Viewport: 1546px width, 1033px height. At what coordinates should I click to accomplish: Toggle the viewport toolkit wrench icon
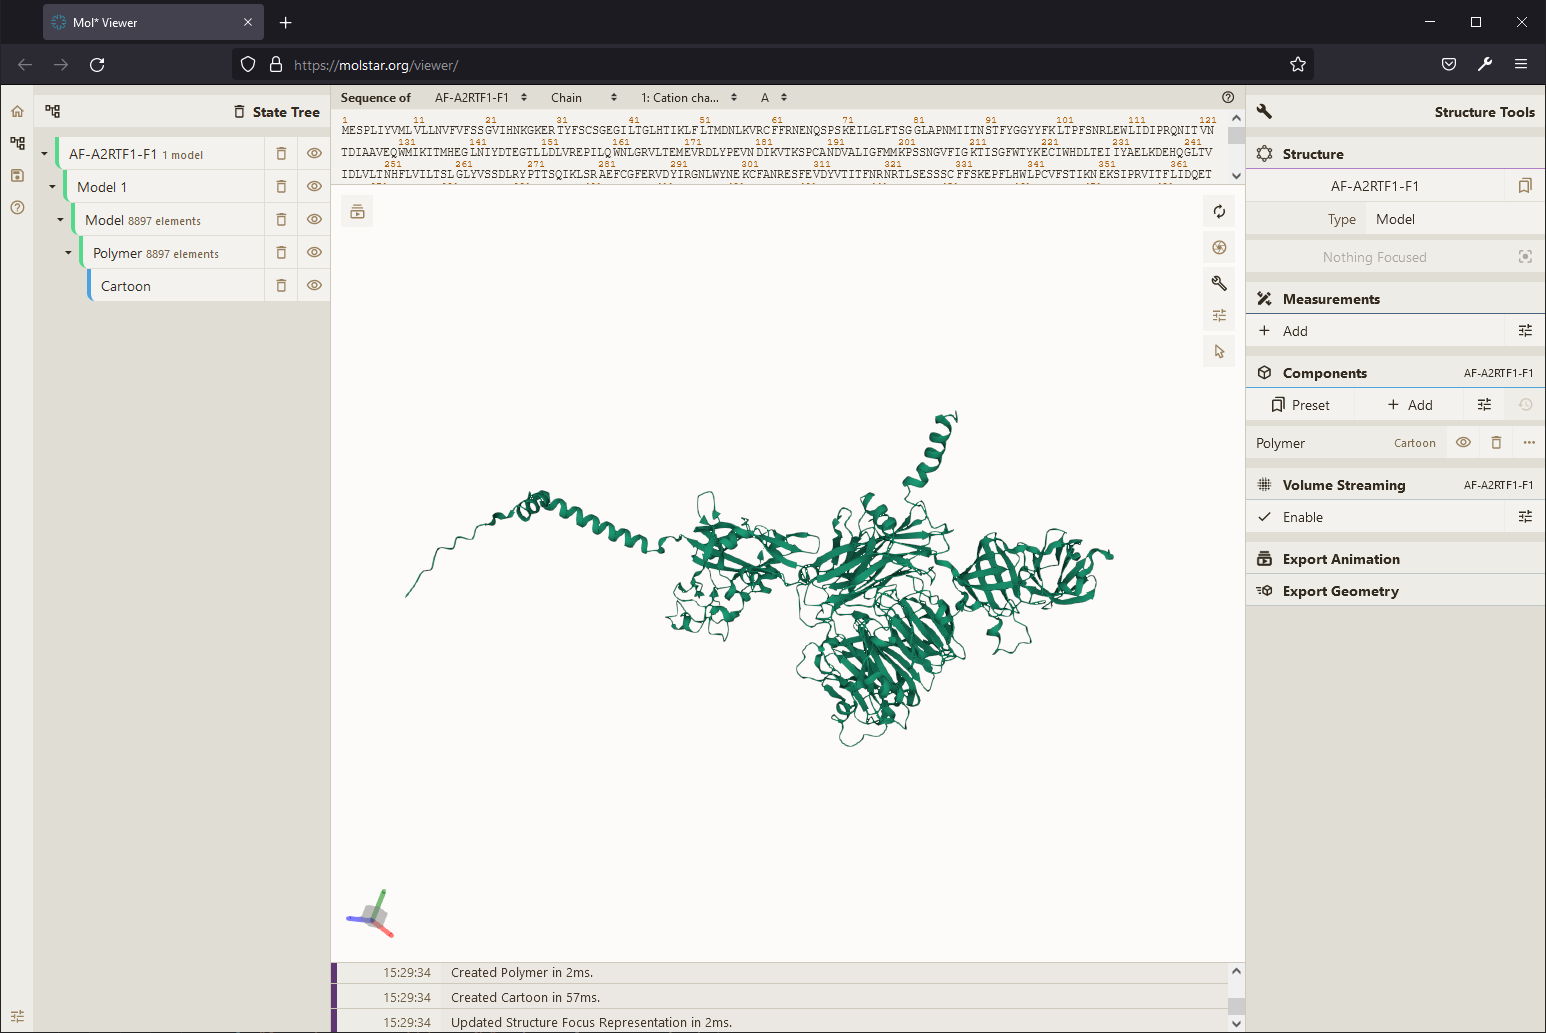(x=1219, y=283)
